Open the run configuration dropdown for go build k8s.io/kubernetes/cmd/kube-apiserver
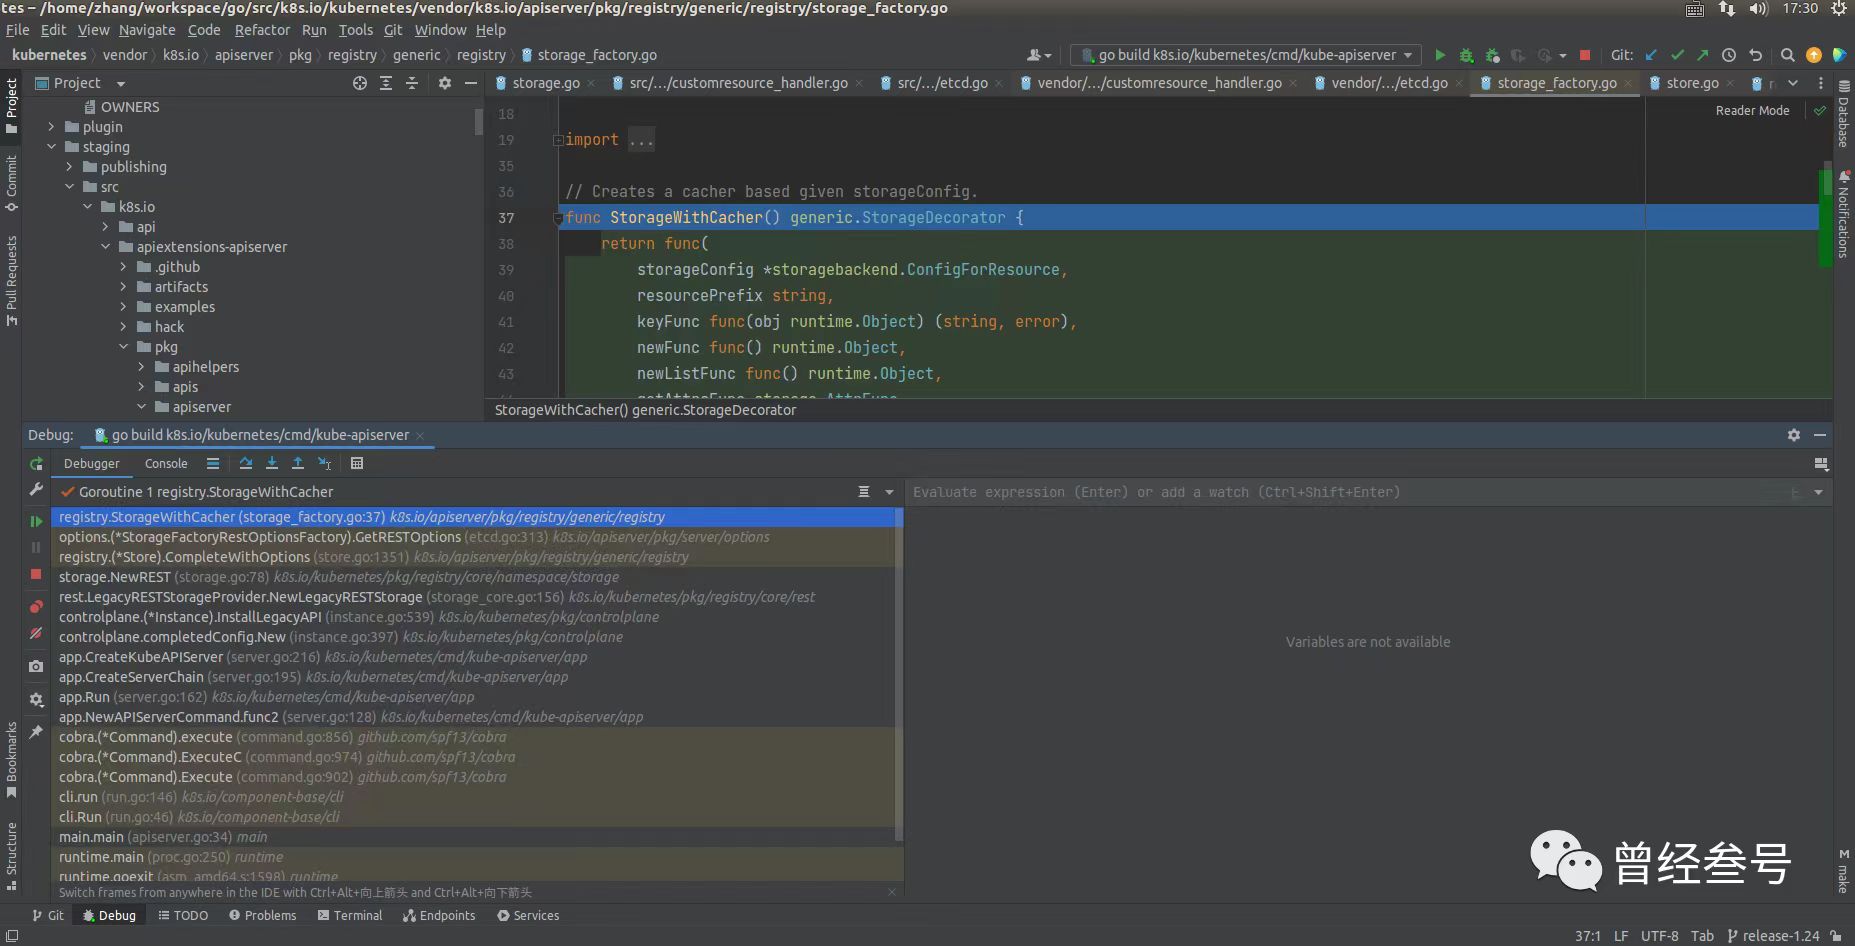 [1247, 55]
